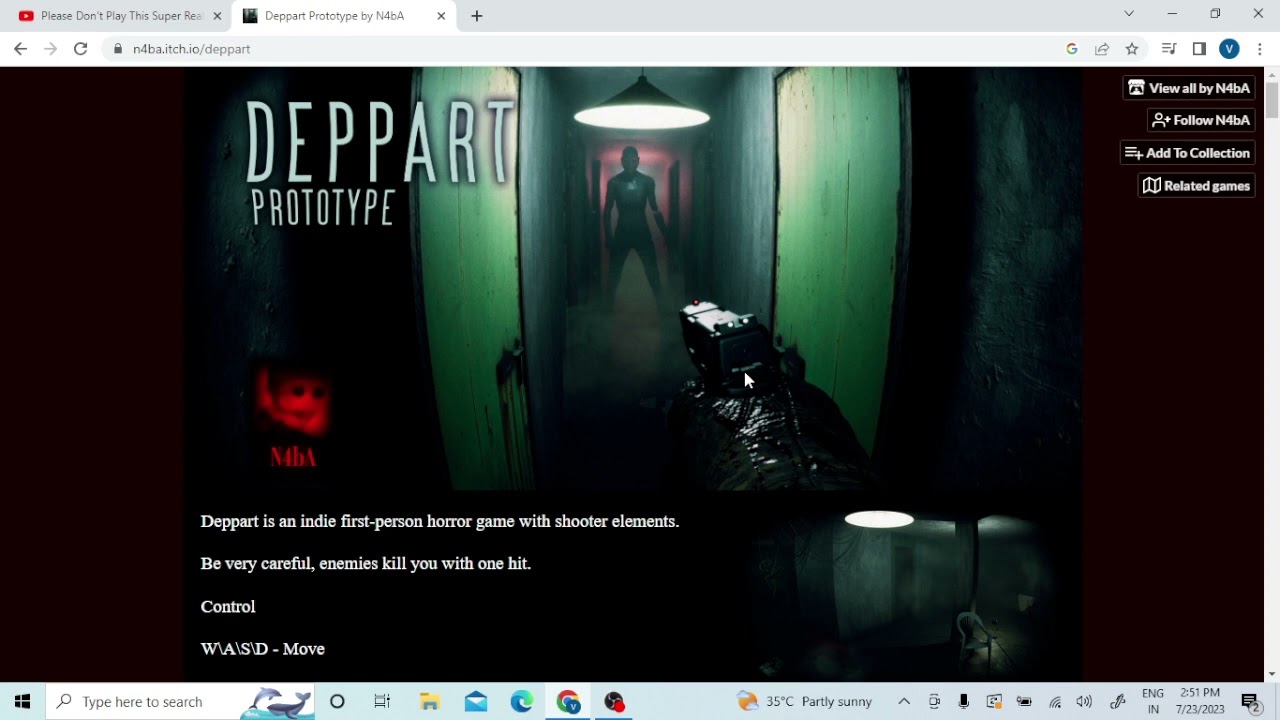Open File Explorer from the taskbar
Screen dimensions: 1280x720
pos(430,701)
